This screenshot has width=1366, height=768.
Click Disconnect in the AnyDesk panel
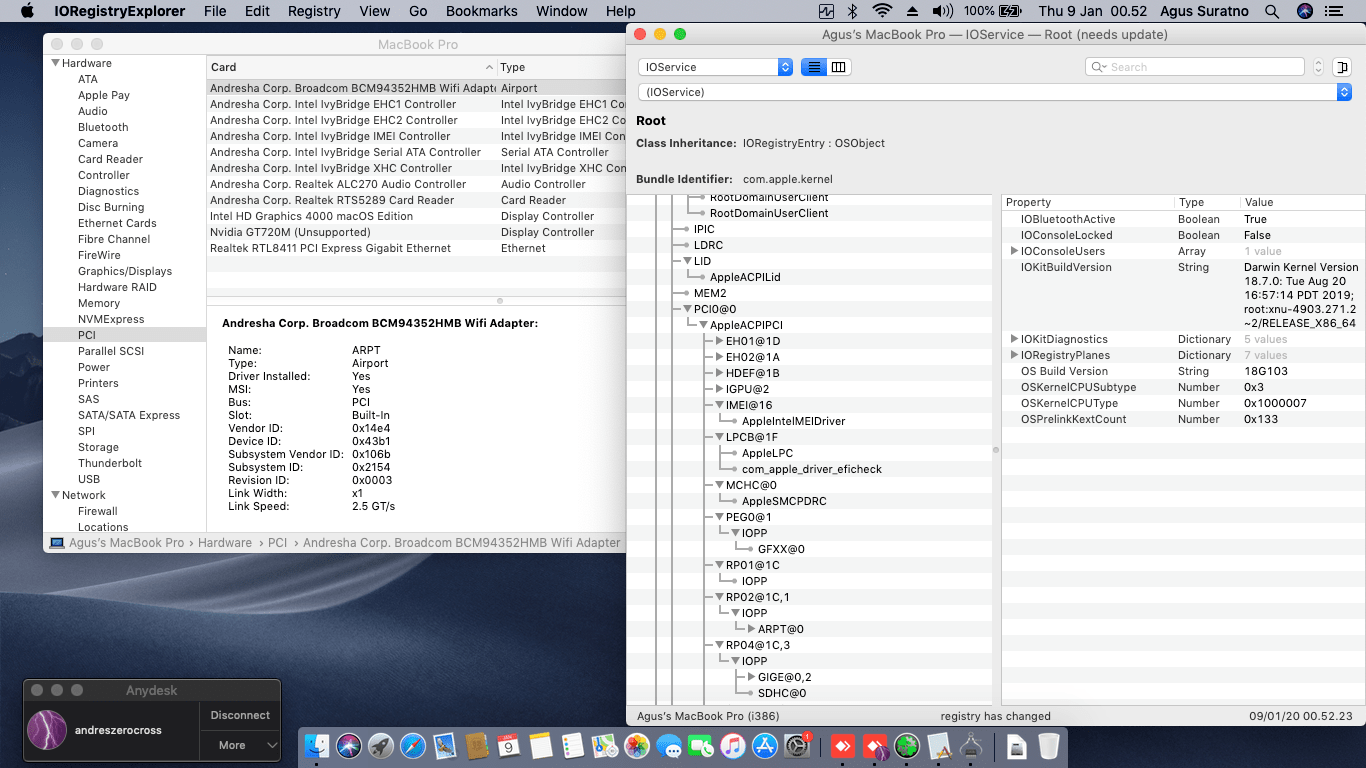tap(240, 715)
